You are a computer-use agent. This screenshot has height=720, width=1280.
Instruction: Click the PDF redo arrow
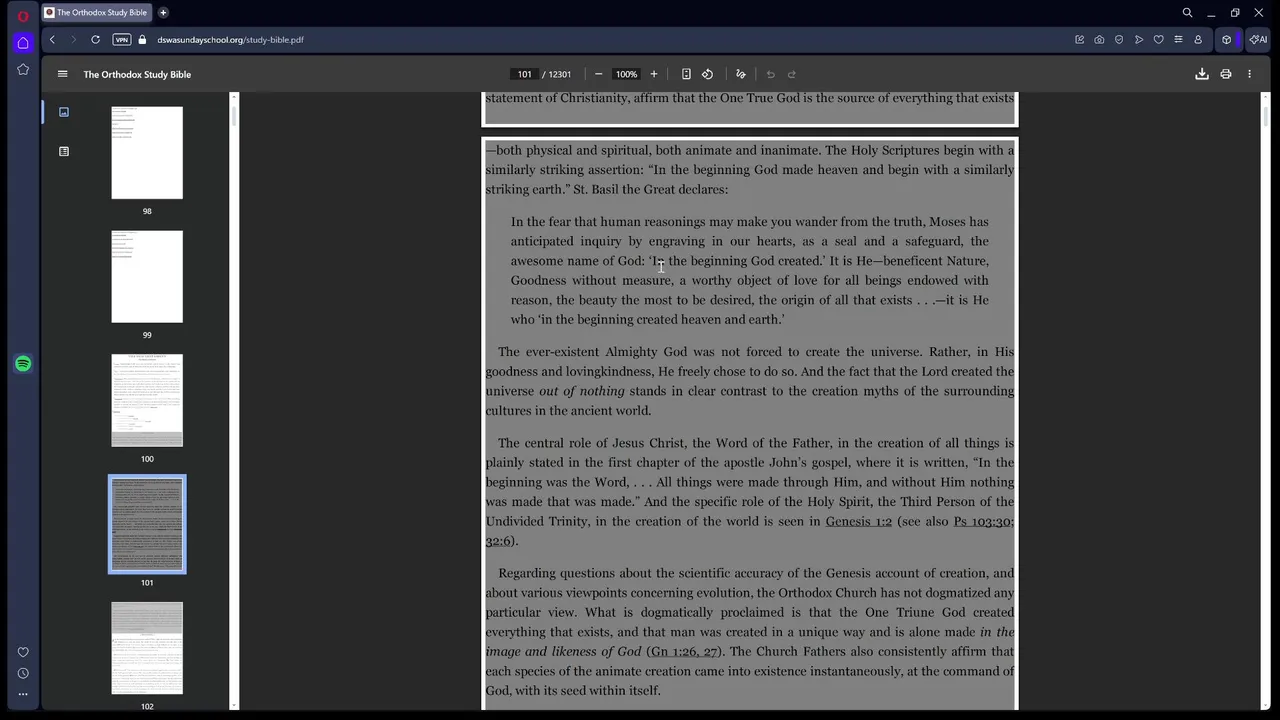point(791,74)
